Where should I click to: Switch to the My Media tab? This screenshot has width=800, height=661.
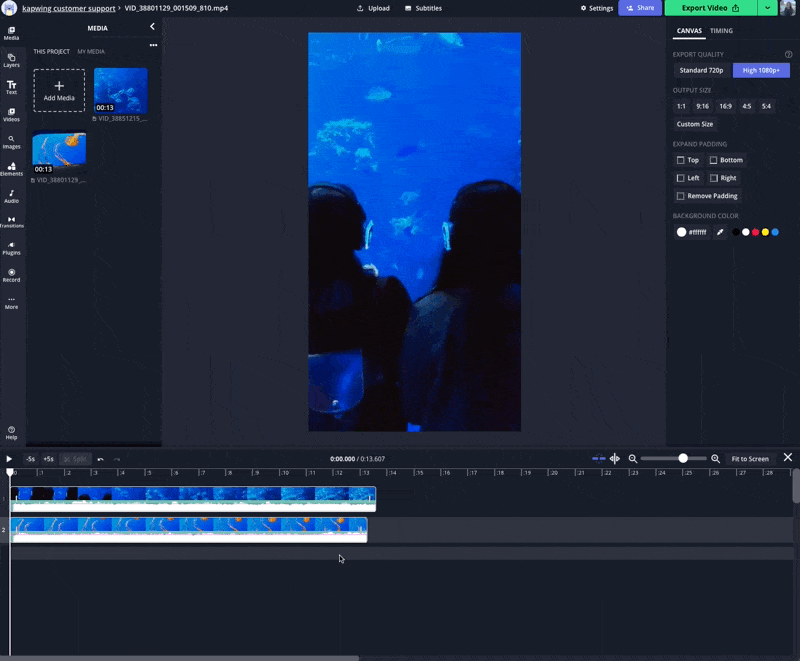[91, 51]
